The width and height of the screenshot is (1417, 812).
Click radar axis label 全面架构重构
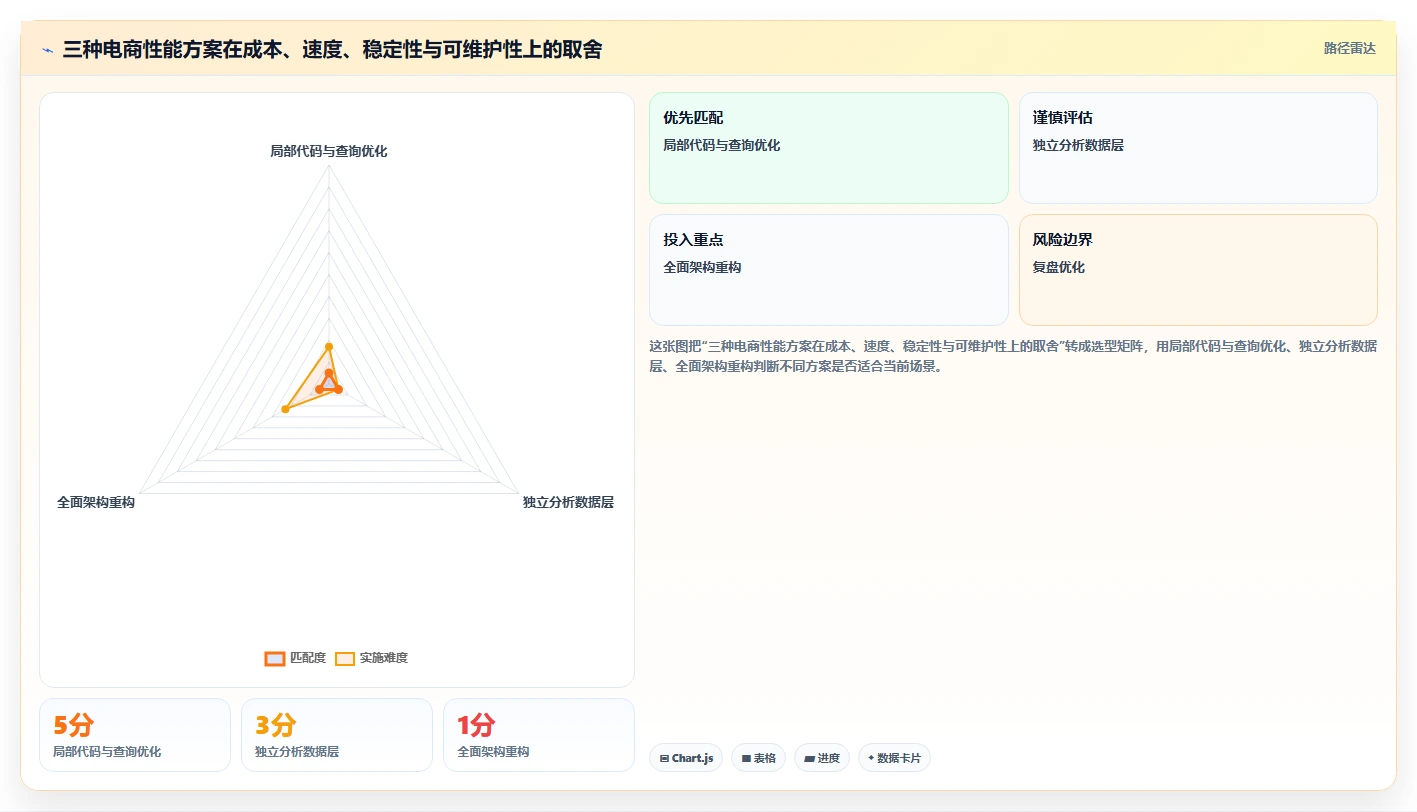tap(96, 502)
